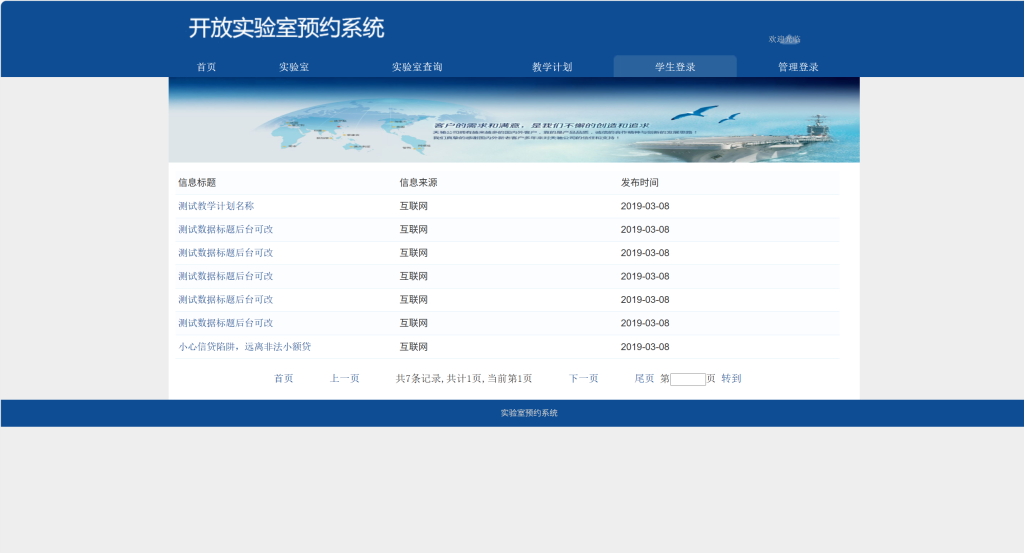Screen dimensions: 1024x553
Task: Jump to the last page with 尾页
Action: pyautogui.click(x=644, y=378)
